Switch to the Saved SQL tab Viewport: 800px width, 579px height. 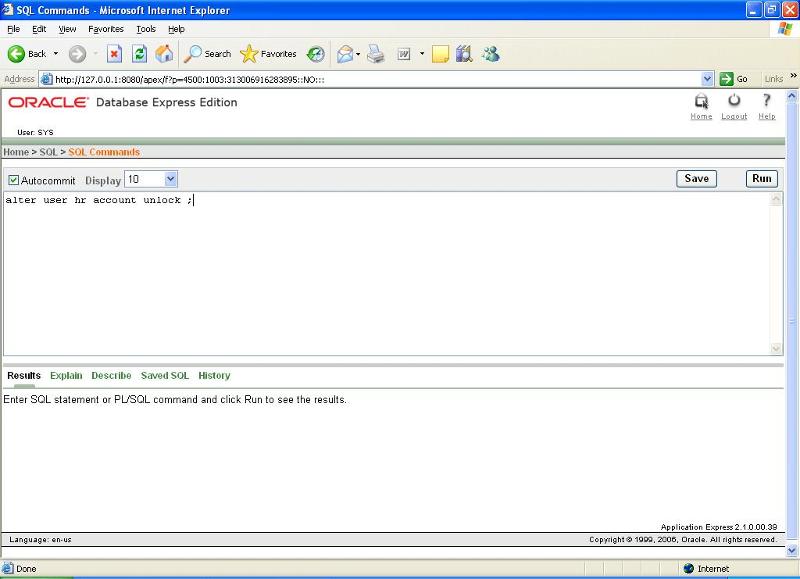tap(165, 375)
